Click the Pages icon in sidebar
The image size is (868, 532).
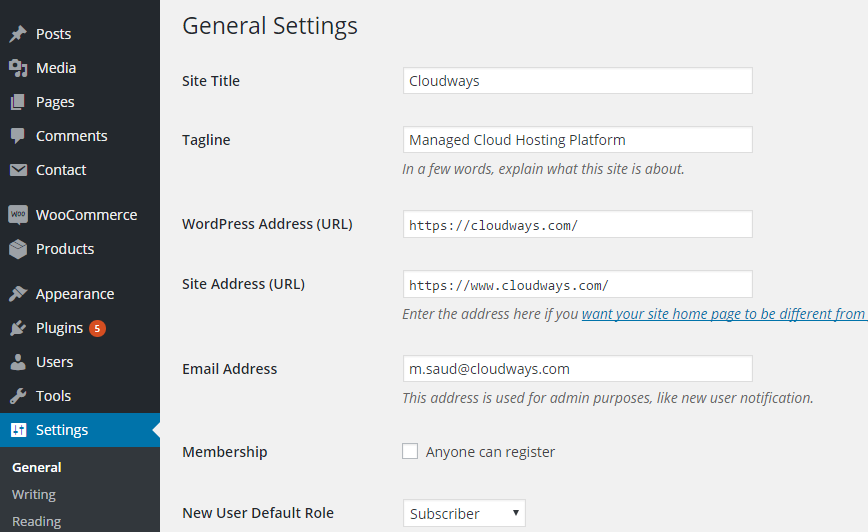[x=18, y=102]
